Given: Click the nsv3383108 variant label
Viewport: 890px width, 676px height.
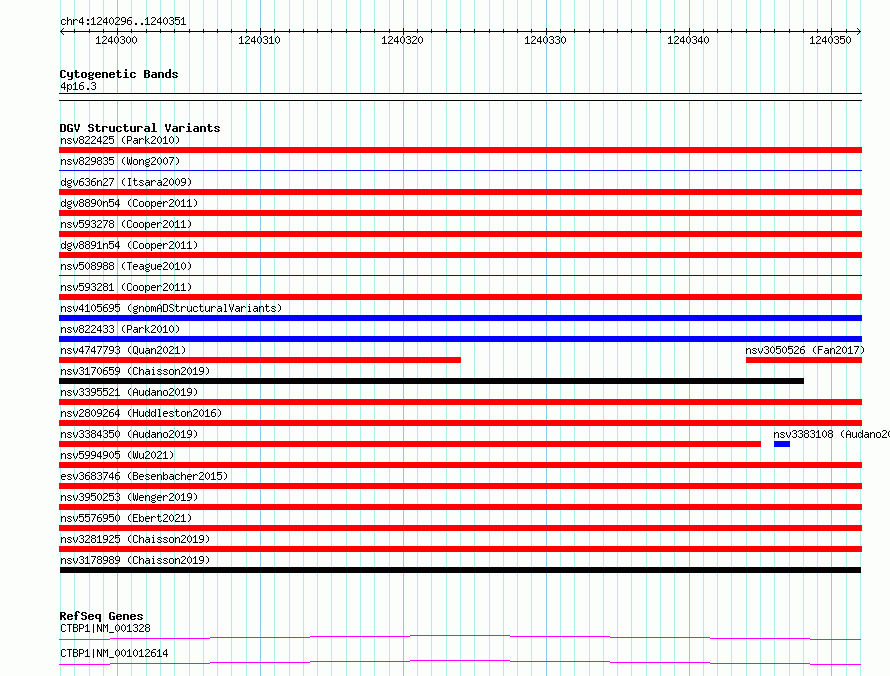Looking at the screenshot, I should [831, 434].
